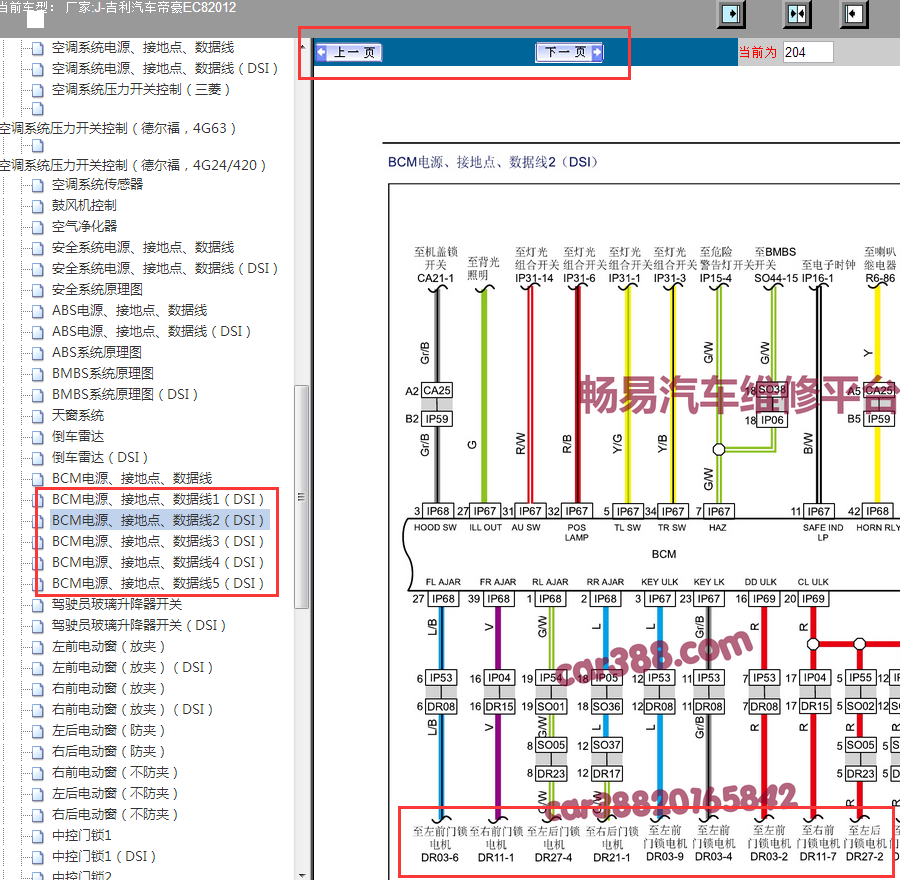900x880 pixels.
Task: Edit the current page number field showing 204
Action: (x=808, y=52)
